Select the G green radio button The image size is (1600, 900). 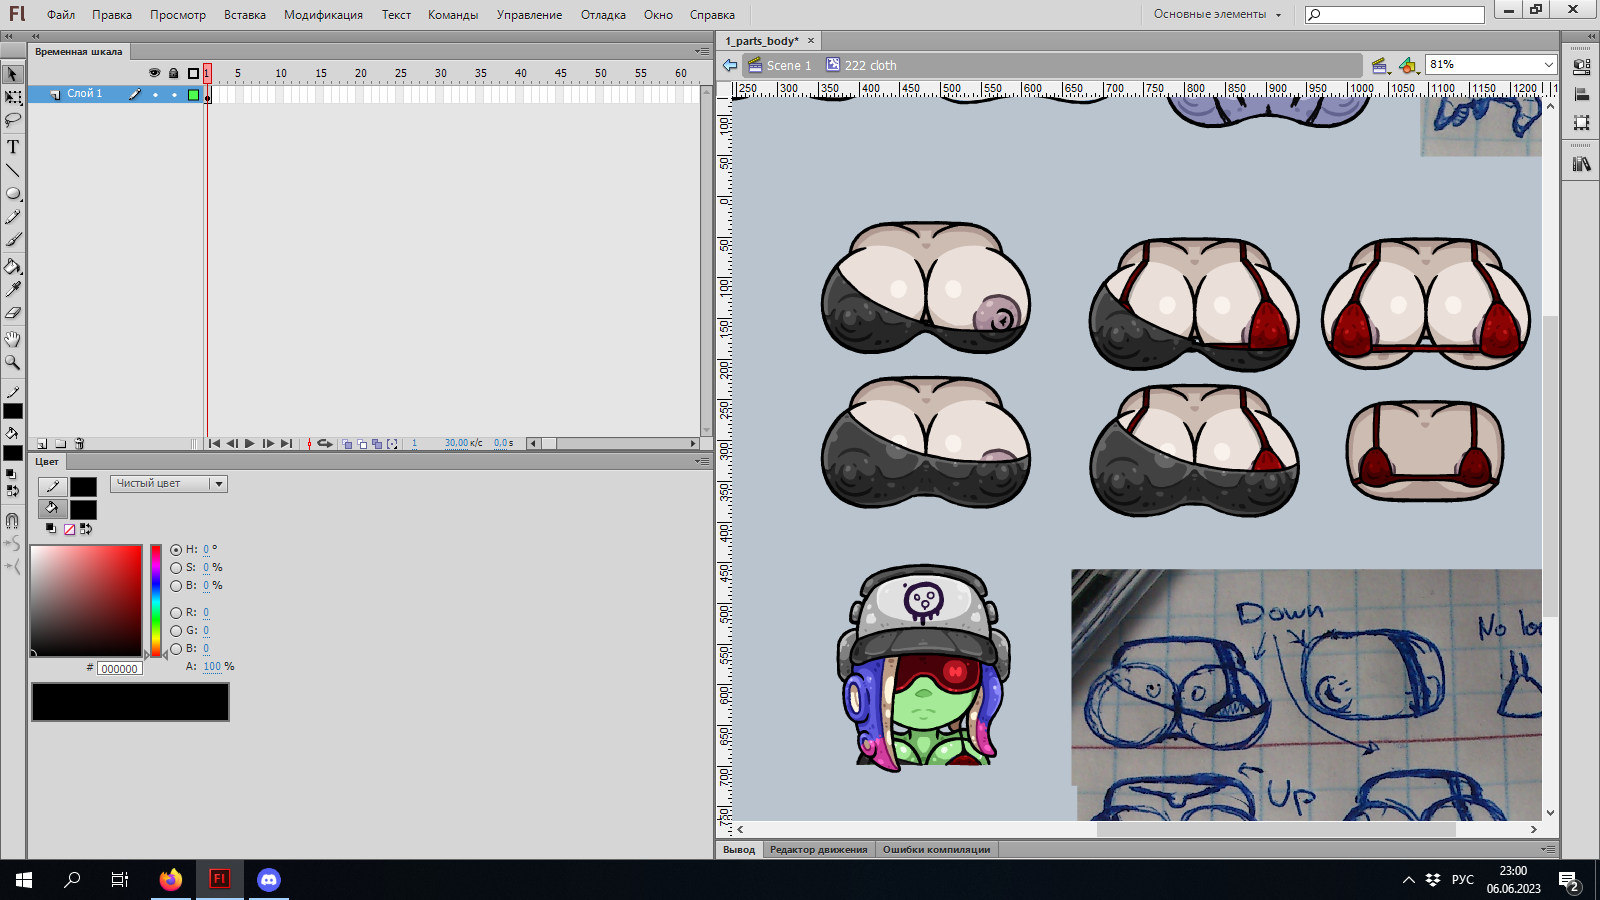176,631
